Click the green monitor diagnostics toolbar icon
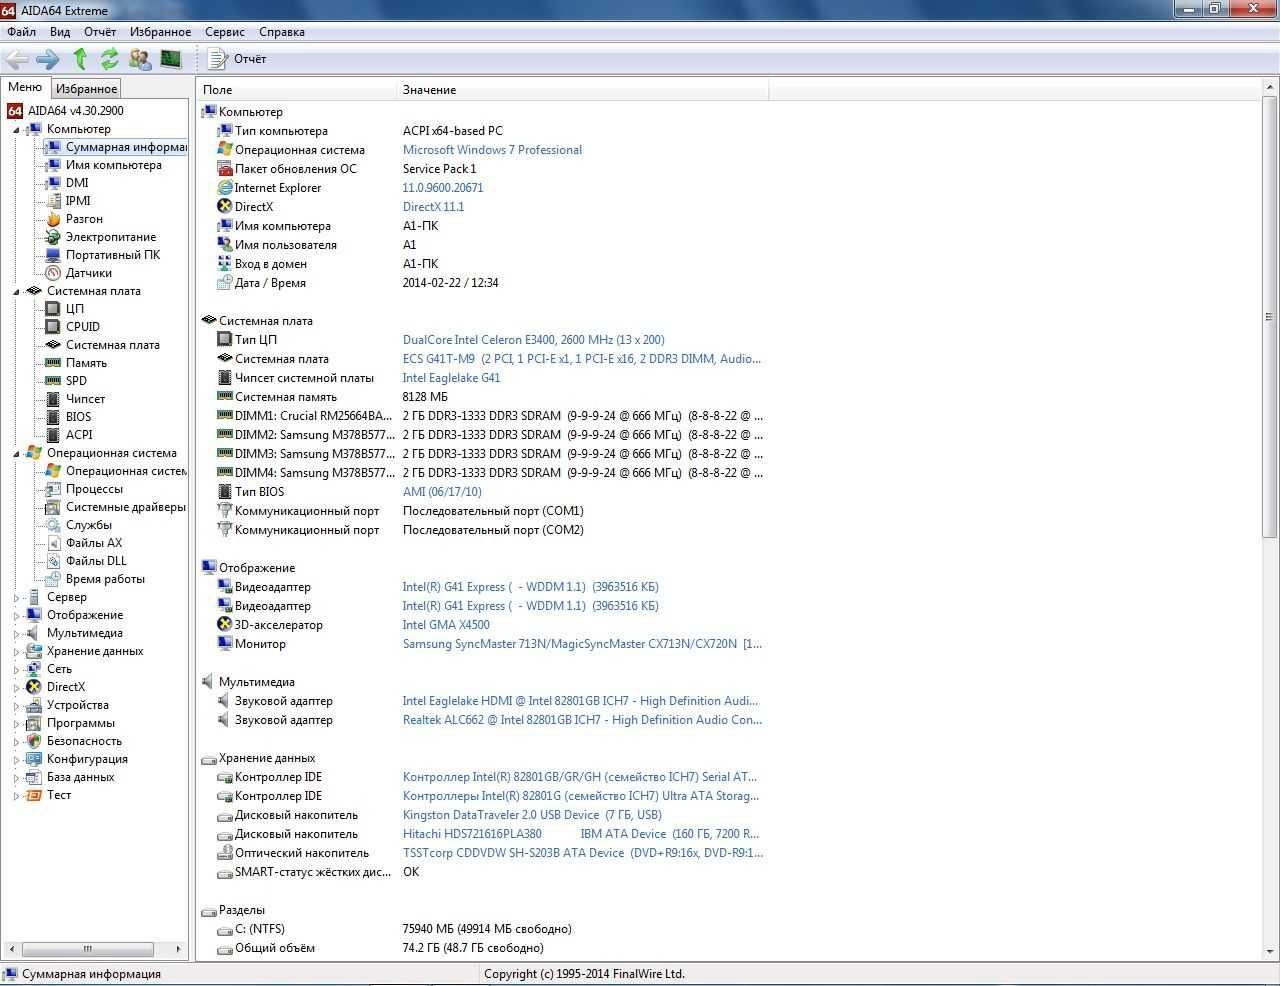 click(171, 59)
